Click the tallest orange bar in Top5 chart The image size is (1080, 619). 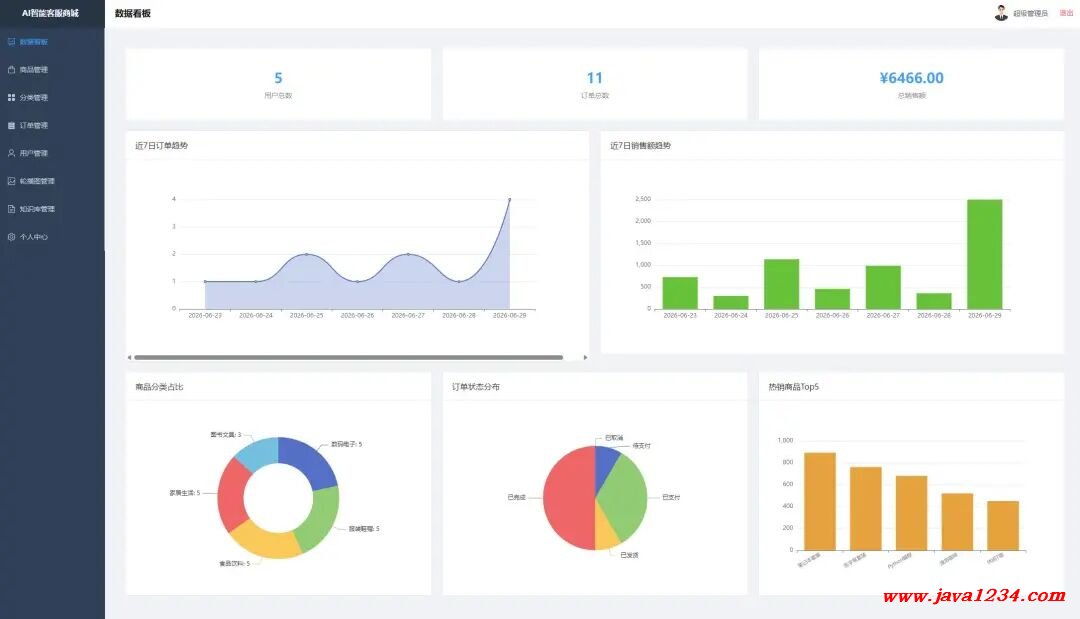[820, 501]
